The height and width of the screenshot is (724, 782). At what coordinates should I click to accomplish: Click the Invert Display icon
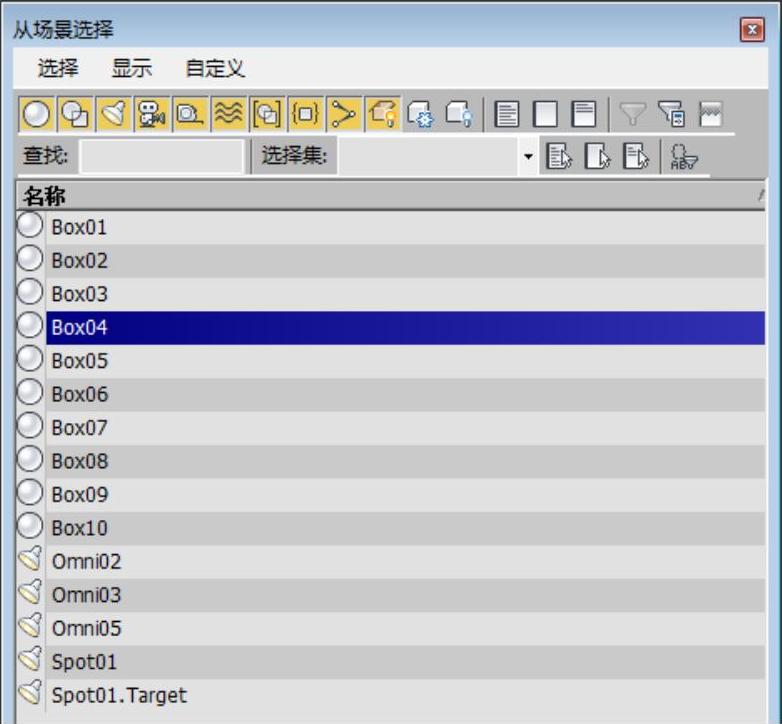pyautogui.click(x=584, y=115)
